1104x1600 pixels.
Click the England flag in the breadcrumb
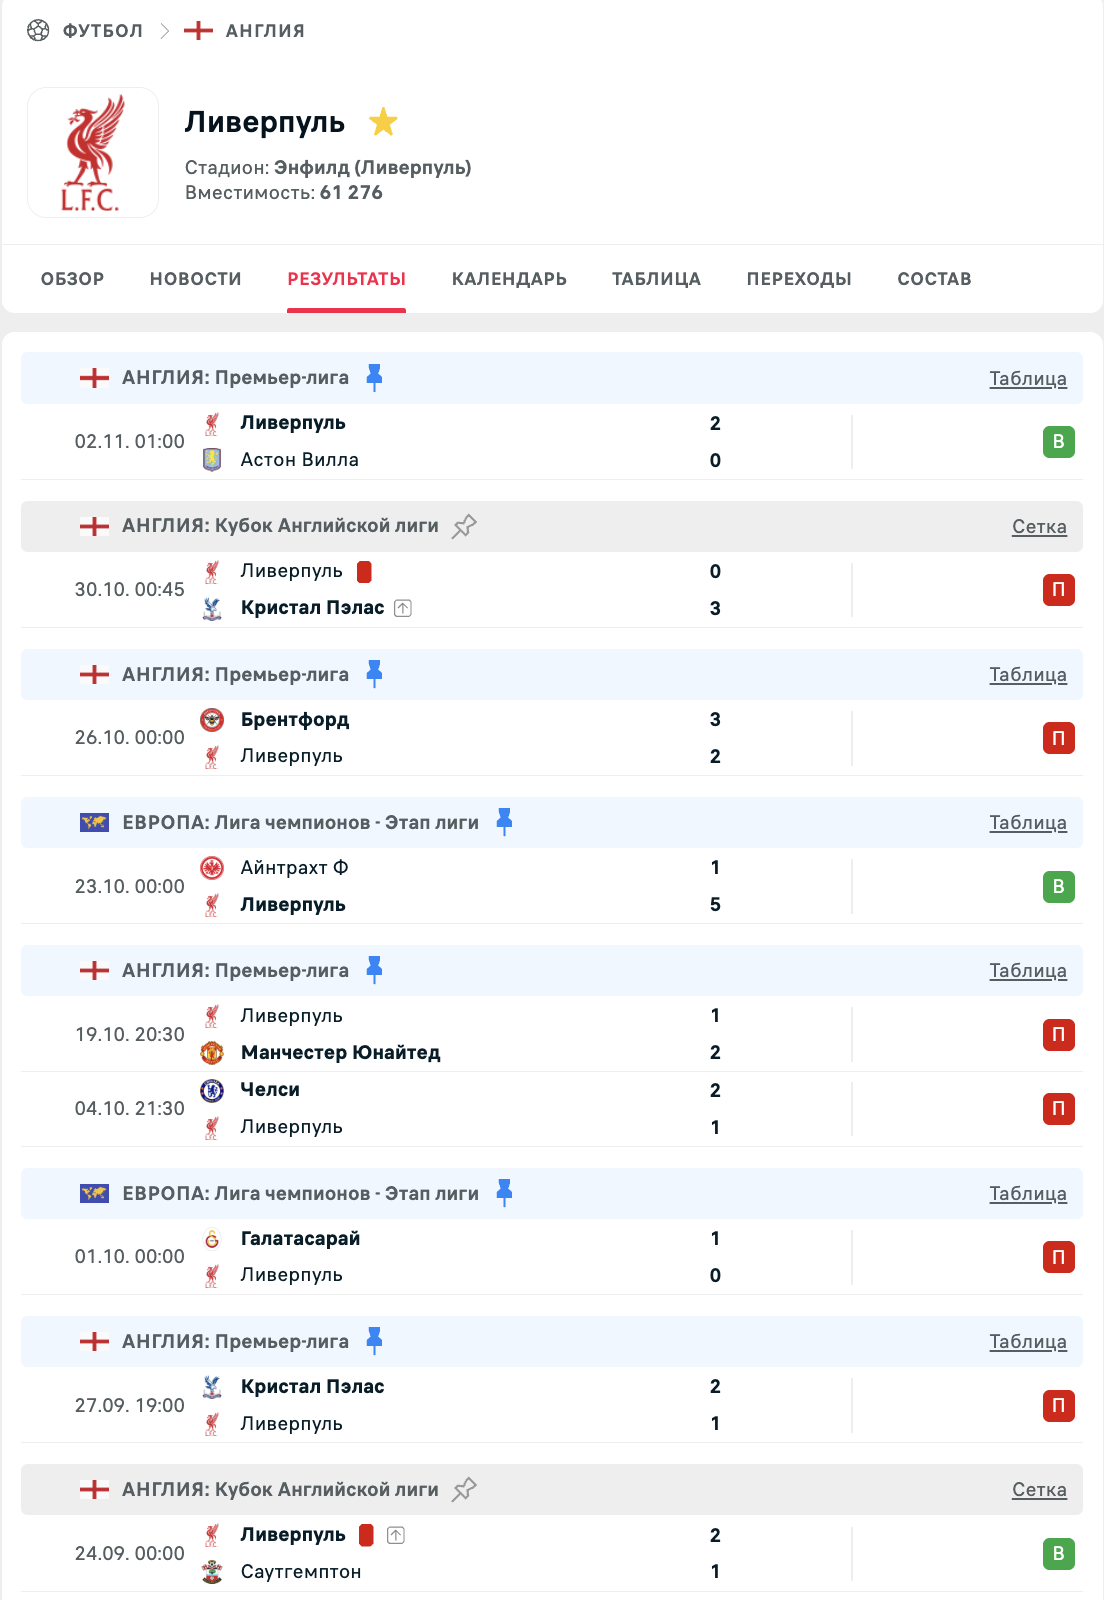pyautogui.click(x=198, y=31)
